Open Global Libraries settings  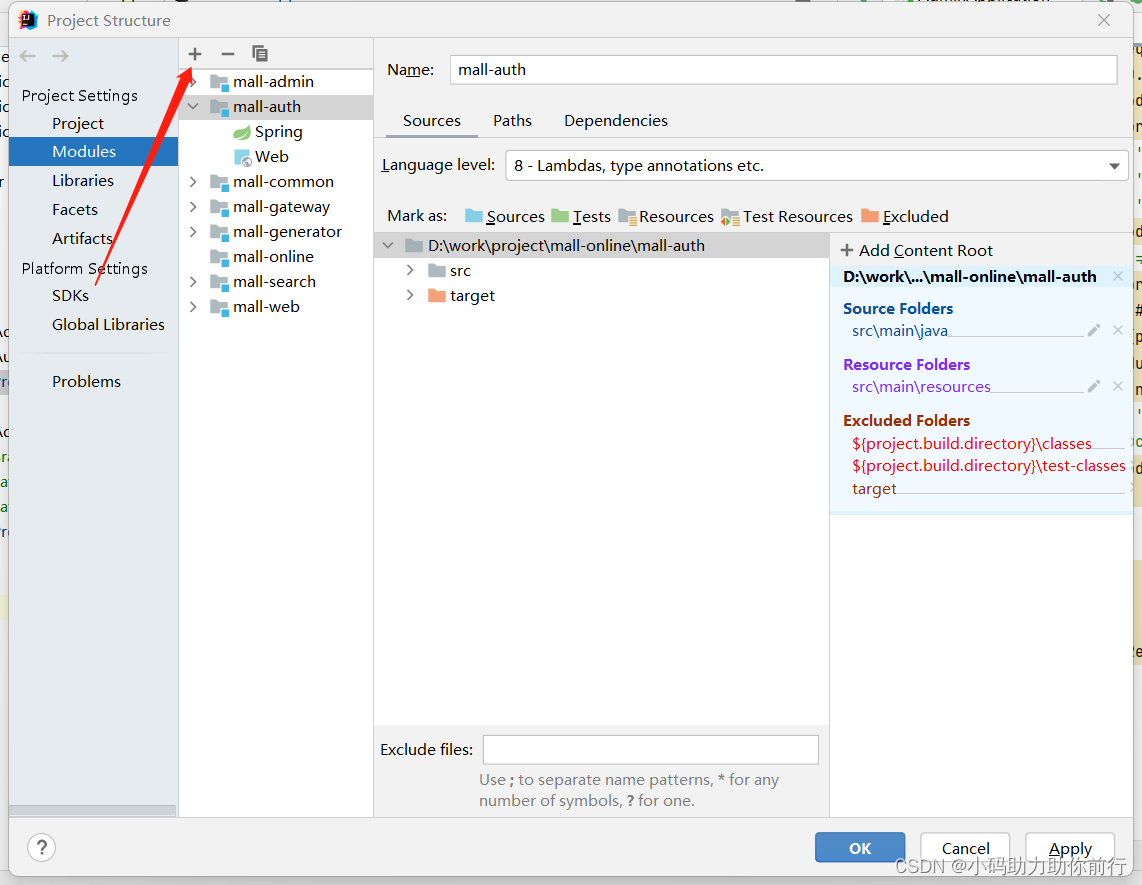pyautogui.click(x=108, y=325)
